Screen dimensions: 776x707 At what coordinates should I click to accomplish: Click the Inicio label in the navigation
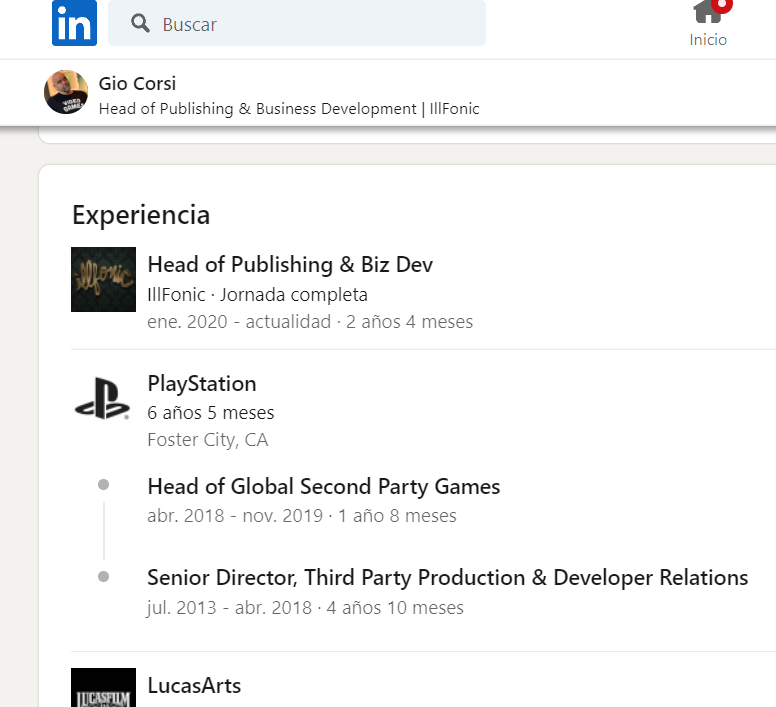[708, 40]
